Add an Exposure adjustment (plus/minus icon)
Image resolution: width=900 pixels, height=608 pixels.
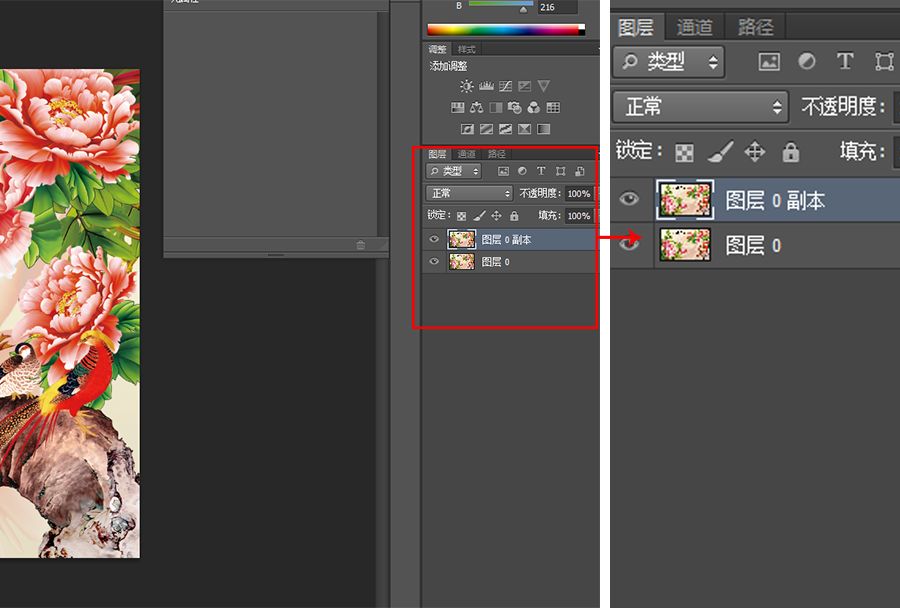pyautogui.click(x=525, y=86)
